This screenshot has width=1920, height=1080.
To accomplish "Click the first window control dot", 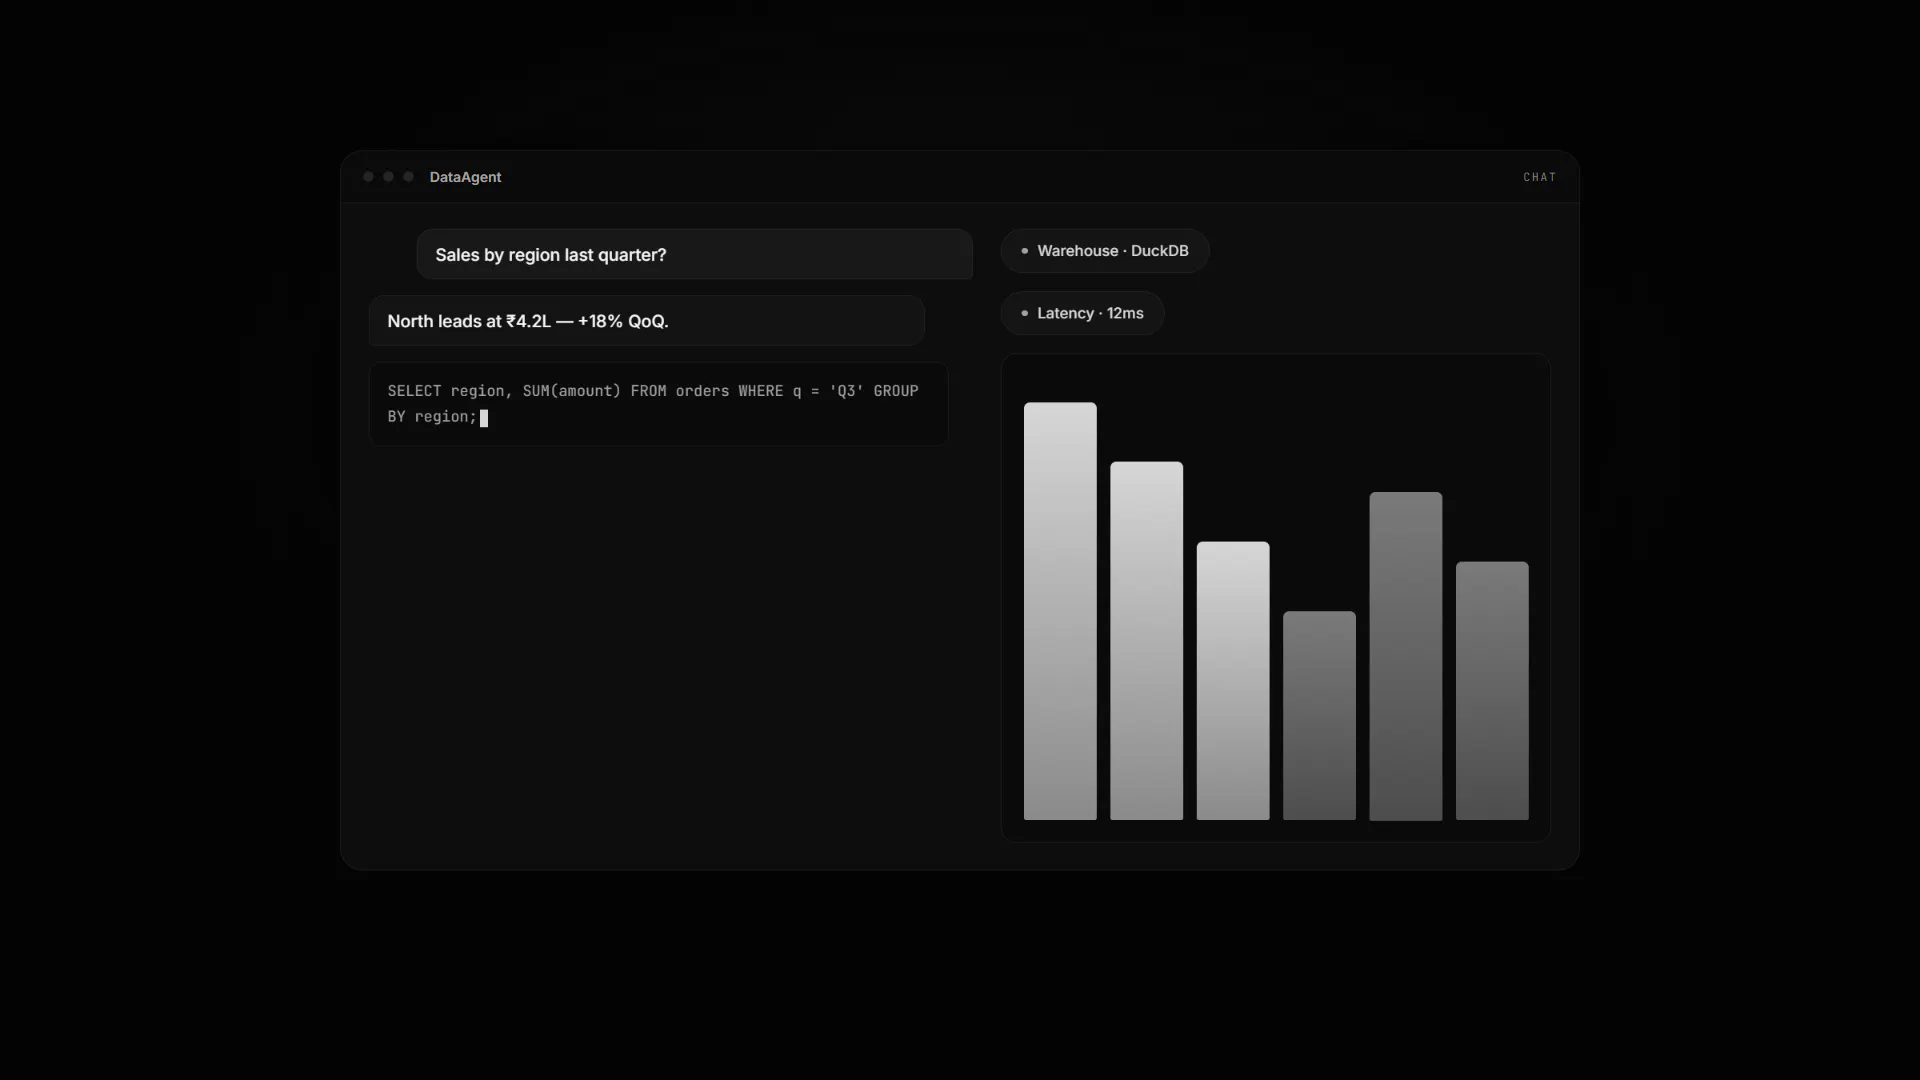I will (368, 177).
